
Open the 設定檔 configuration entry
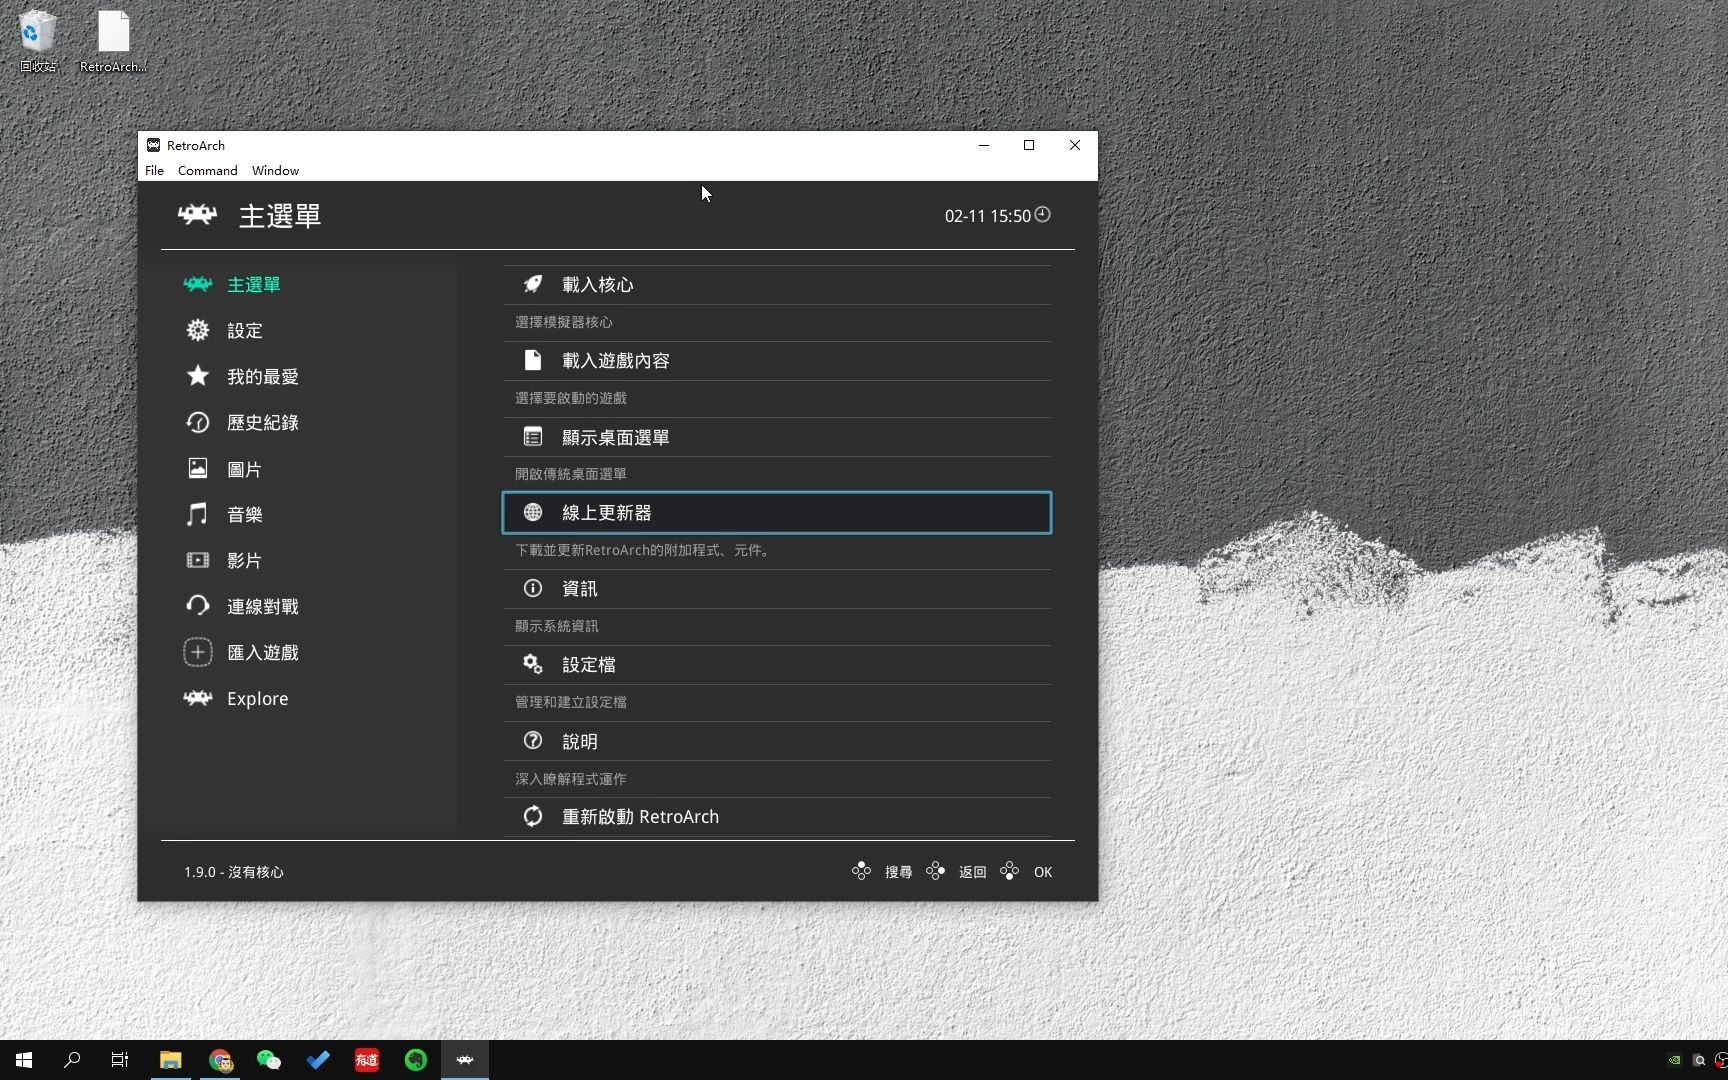pyautogui.click(x=777, y=665)
